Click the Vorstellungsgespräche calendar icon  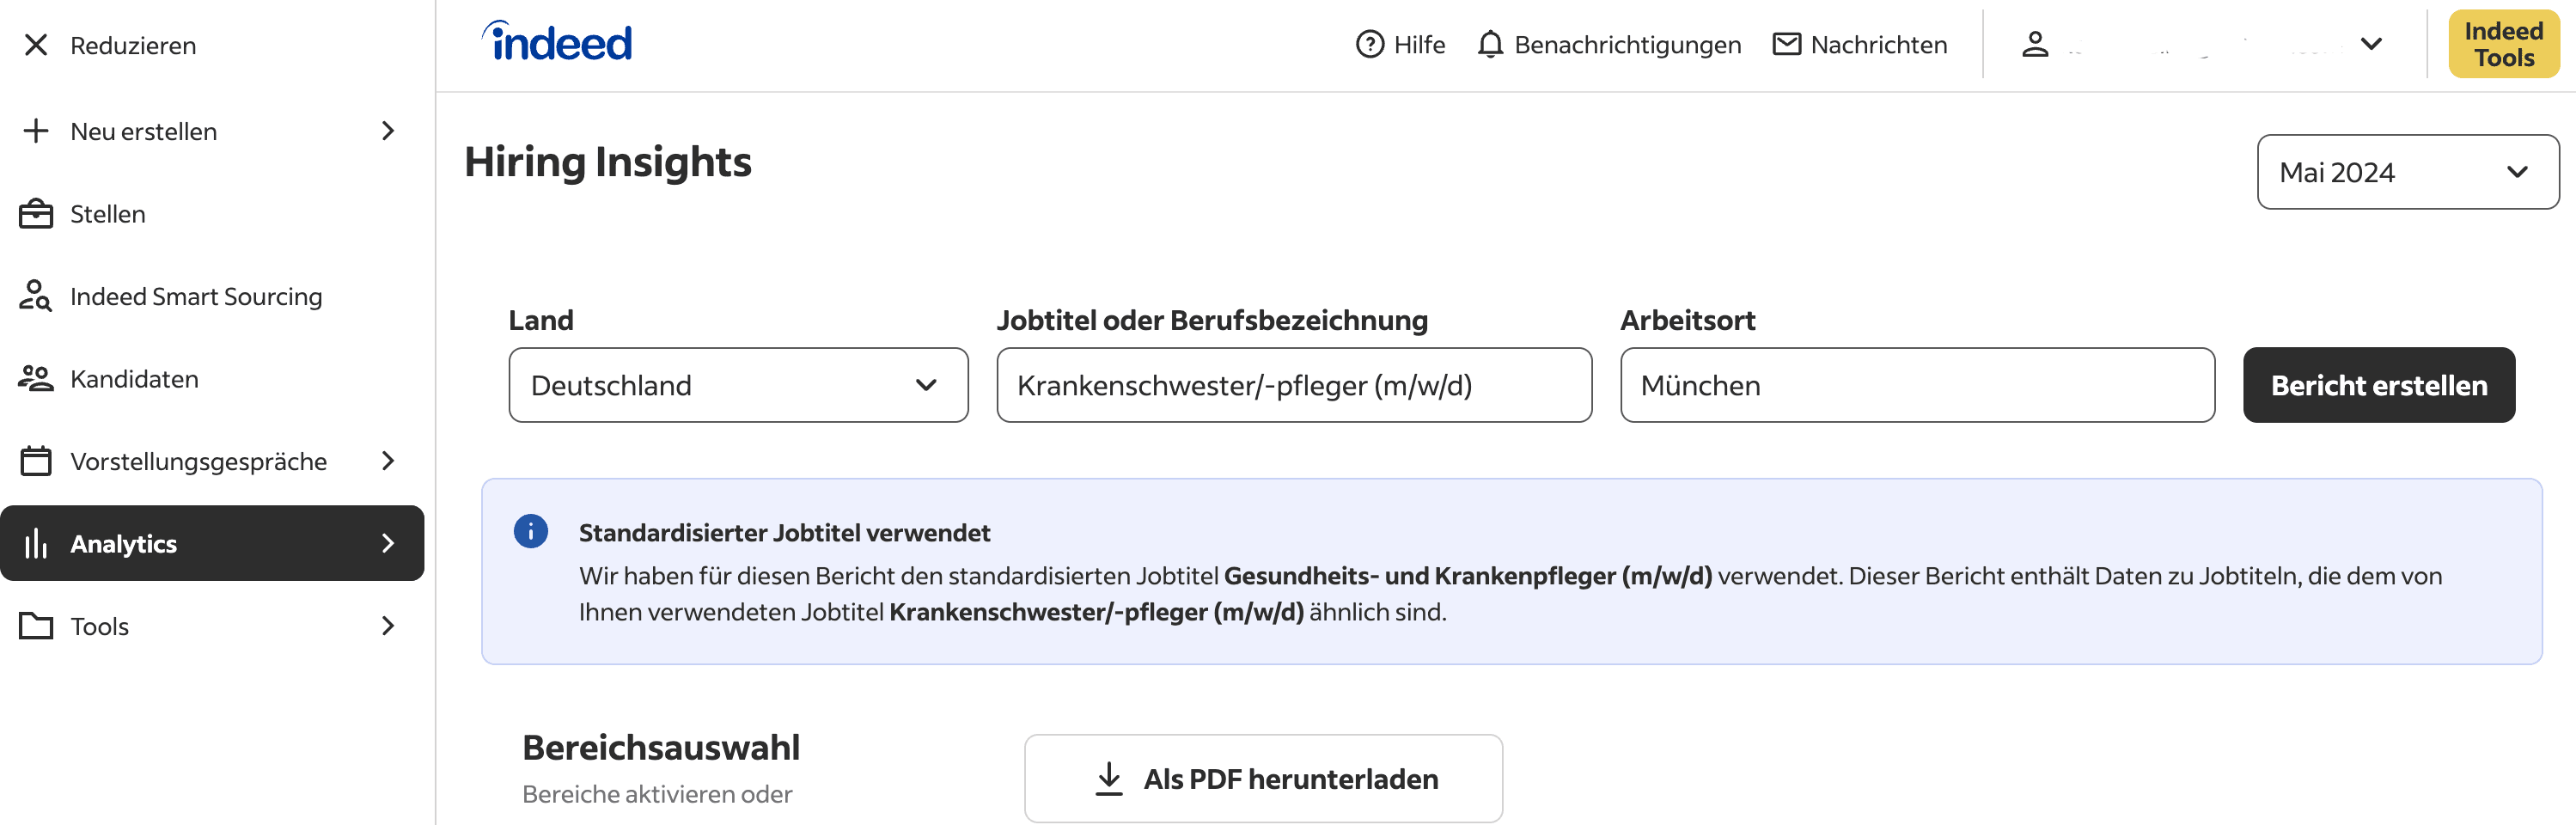click(36, 460)
